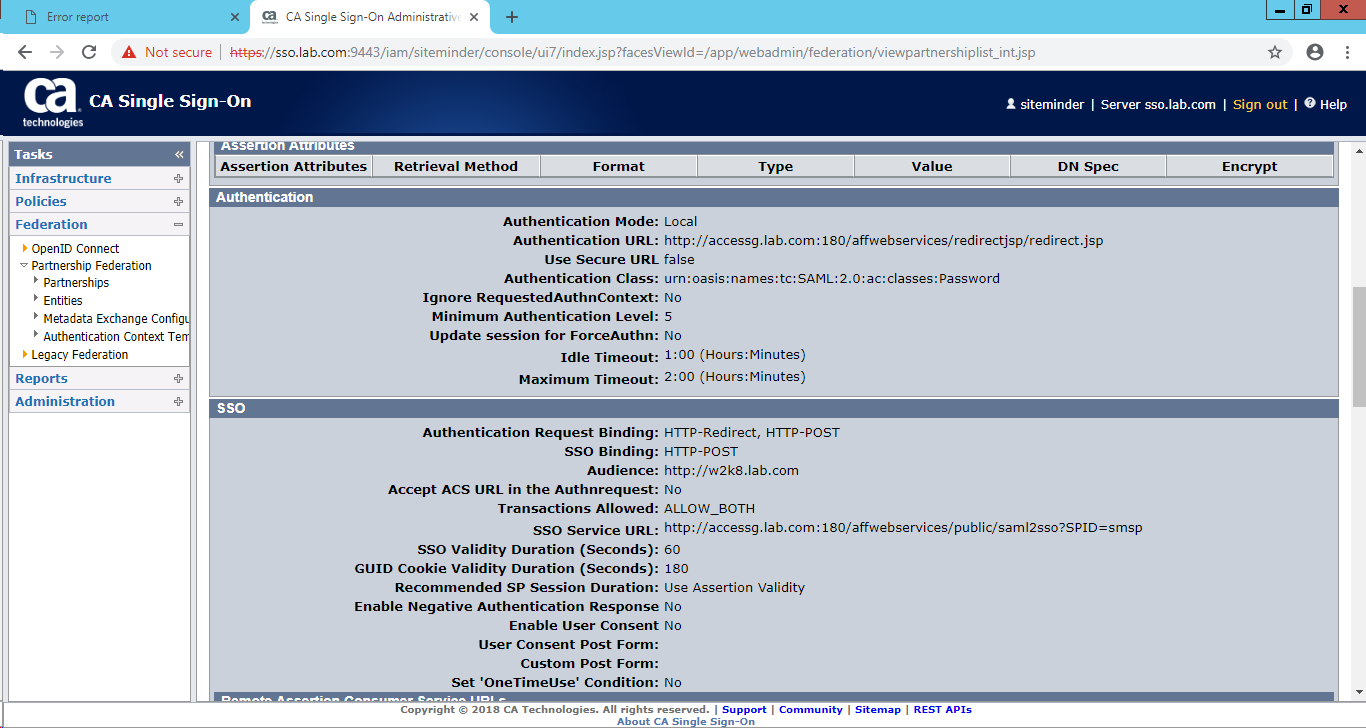Click the DN Spec column header
Screen dimensions: 1366x728
click(x=1088, y=166)
